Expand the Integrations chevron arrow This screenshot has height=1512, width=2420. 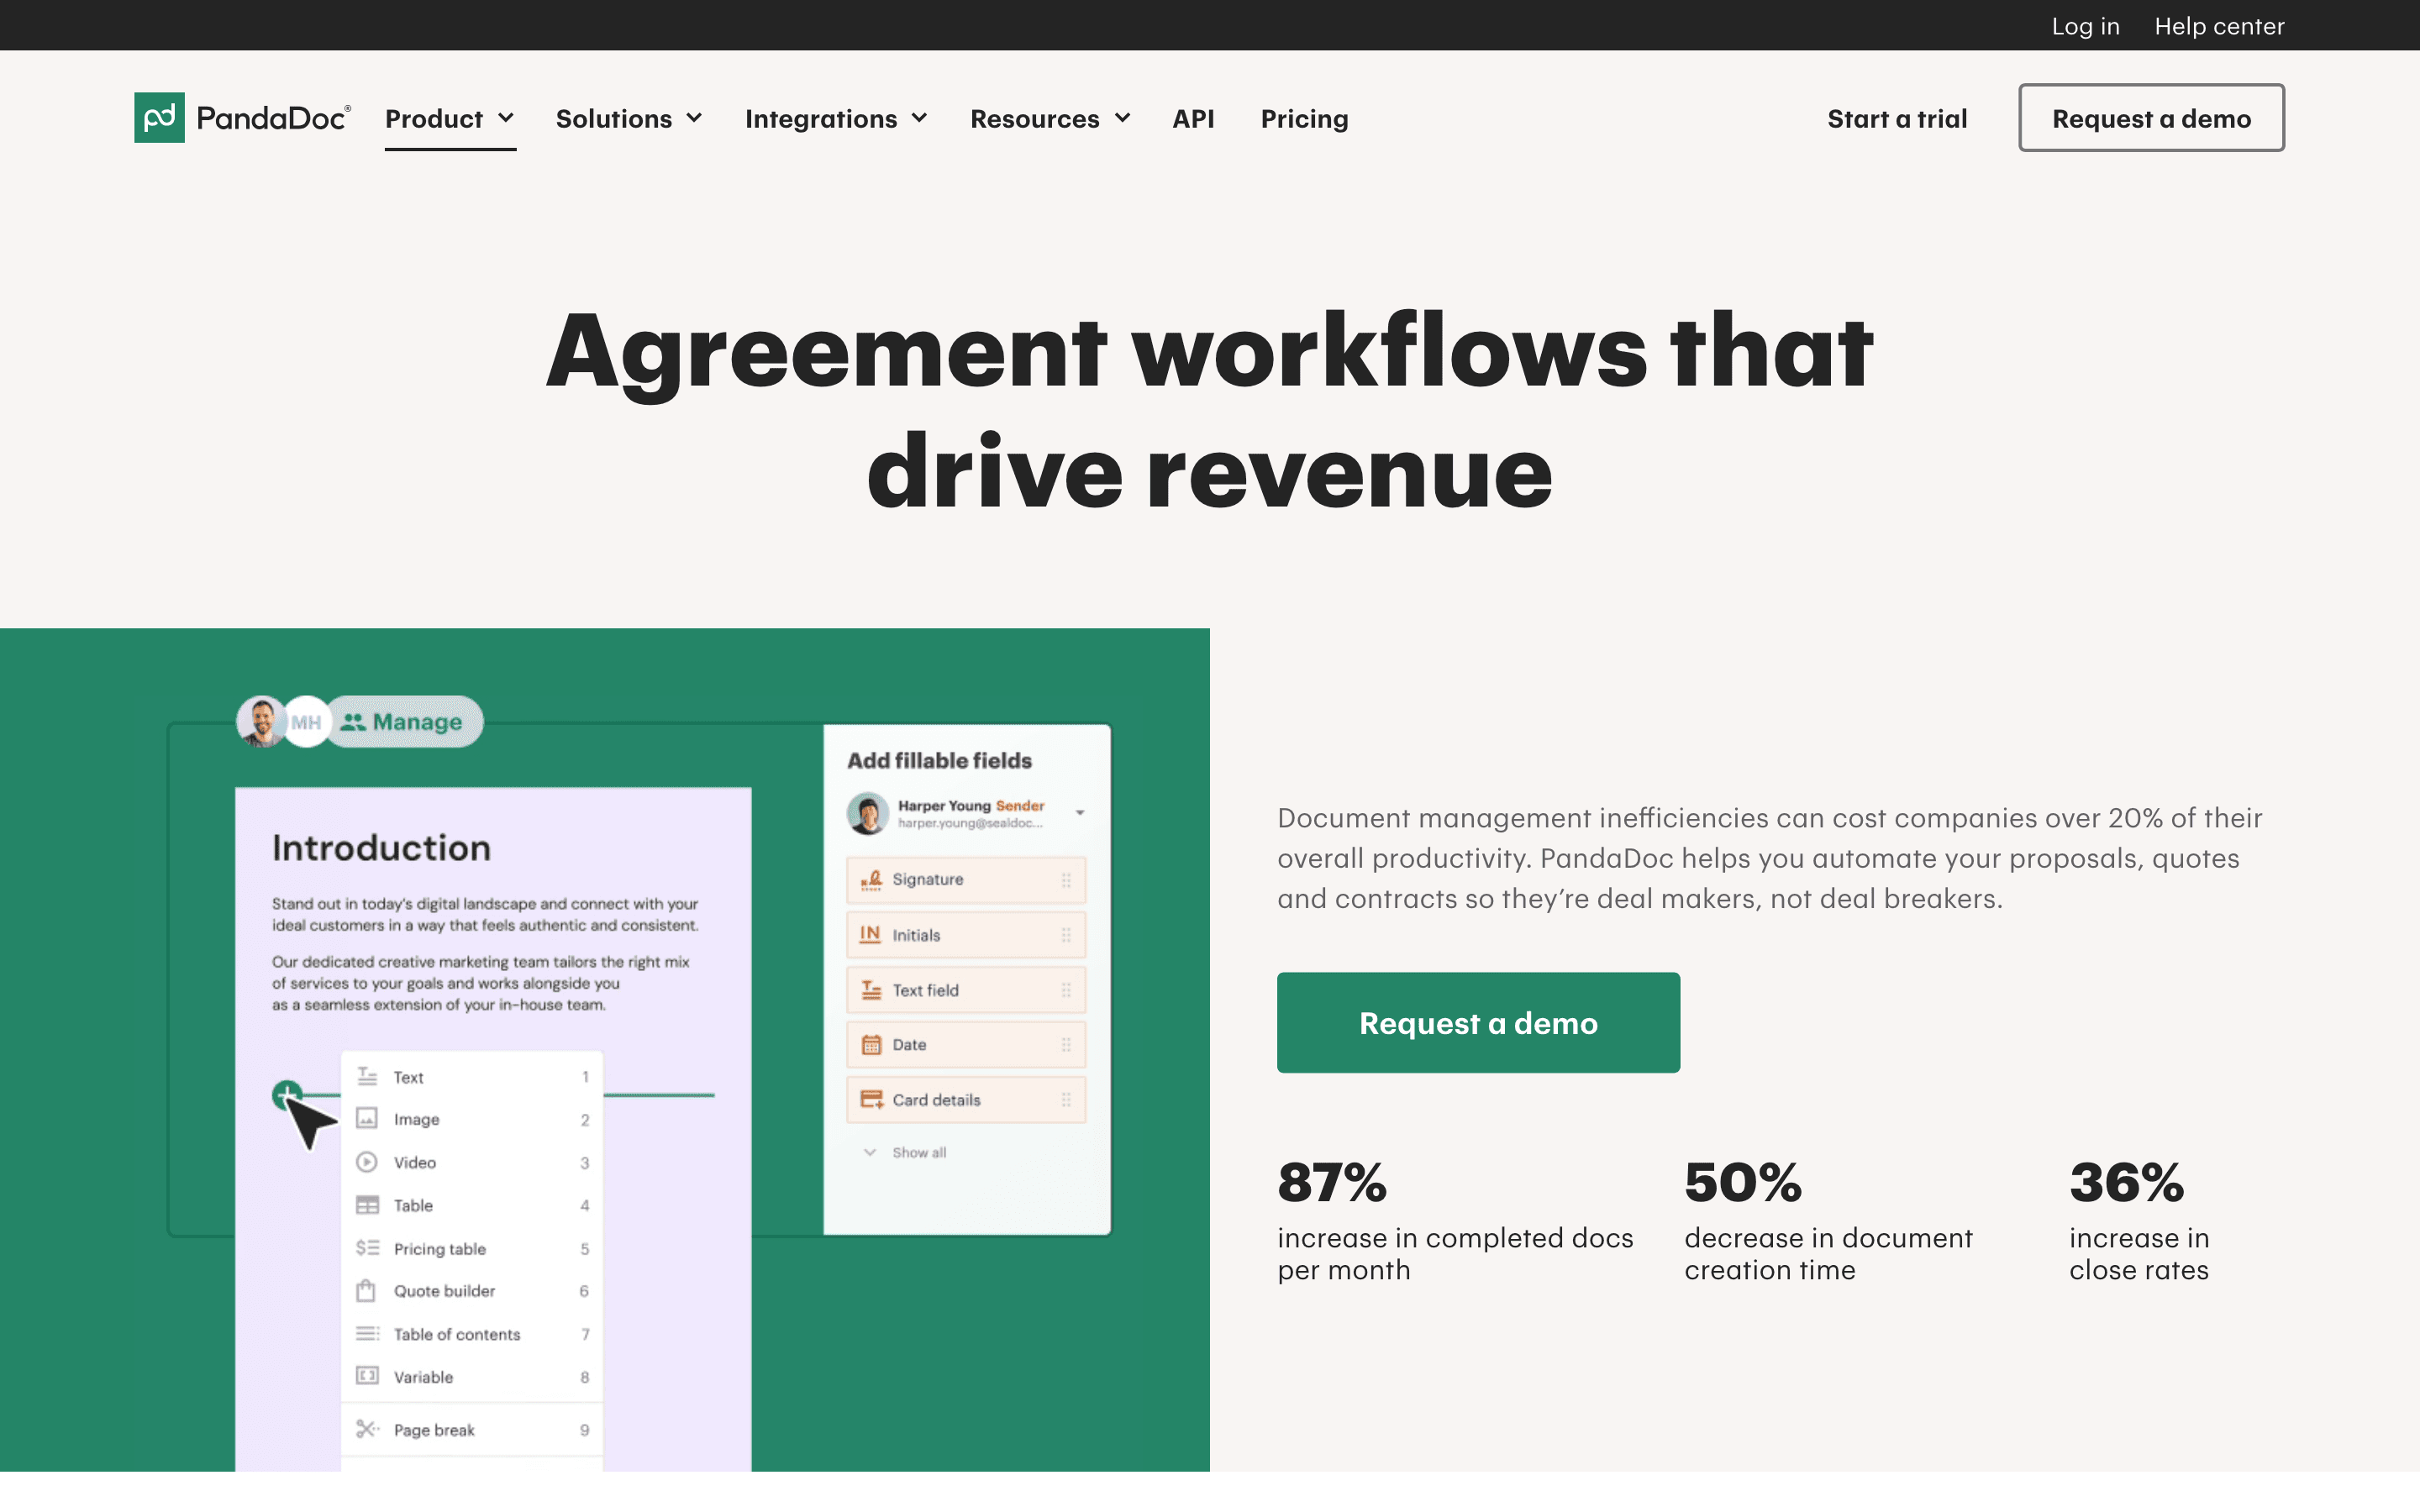[x=919, y=118]
